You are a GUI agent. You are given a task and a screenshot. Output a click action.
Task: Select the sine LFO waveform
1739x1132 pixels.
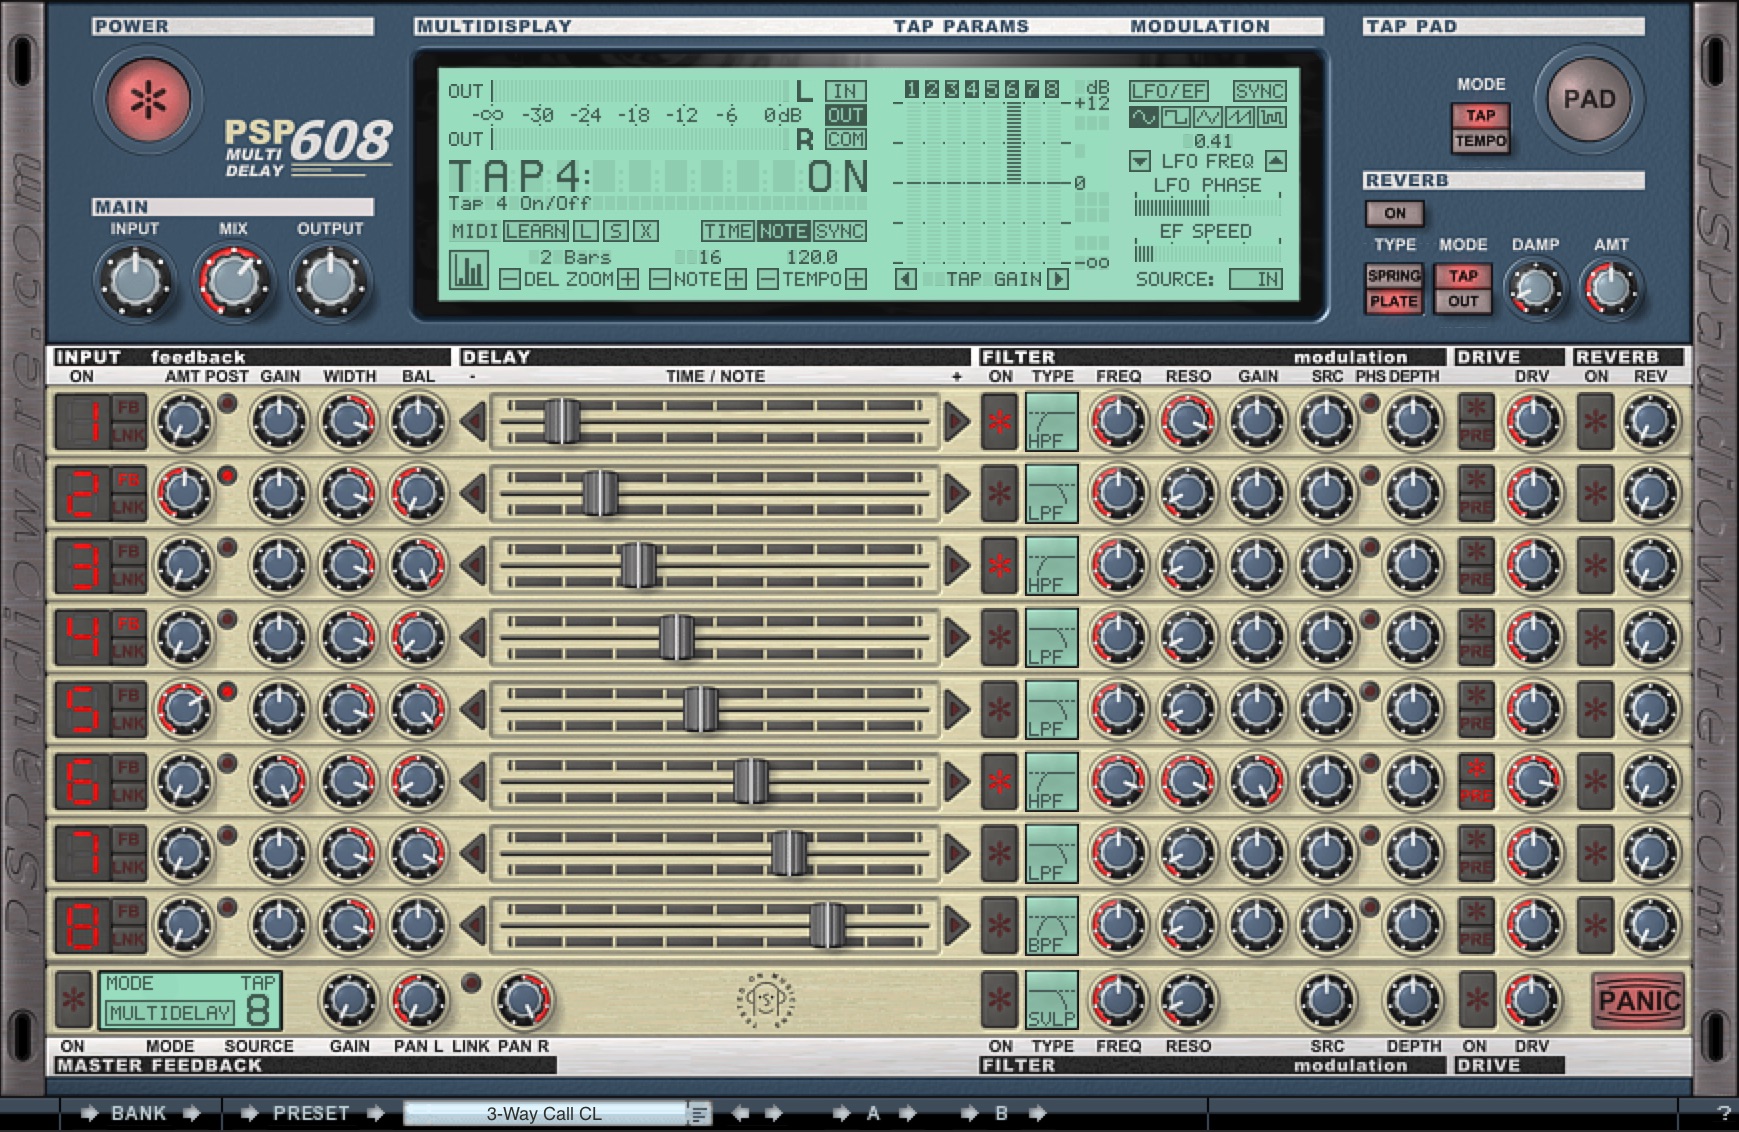coord(1143,117)
